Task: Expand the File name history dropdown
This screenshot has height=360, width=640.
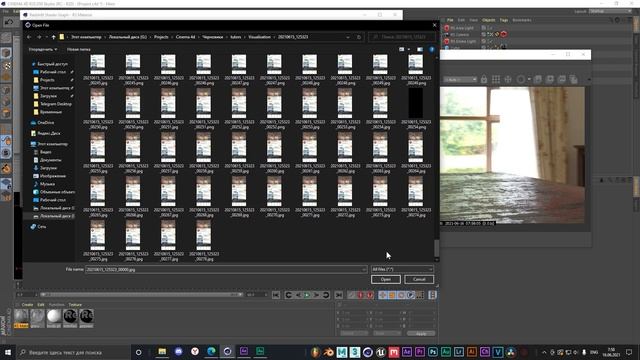Action: [364, 269]
